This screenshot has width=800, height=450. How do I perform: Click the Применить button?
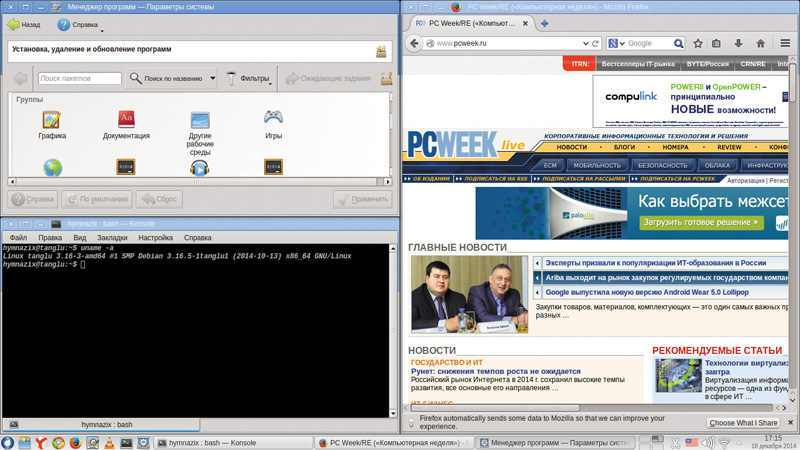tap(363, 199)
